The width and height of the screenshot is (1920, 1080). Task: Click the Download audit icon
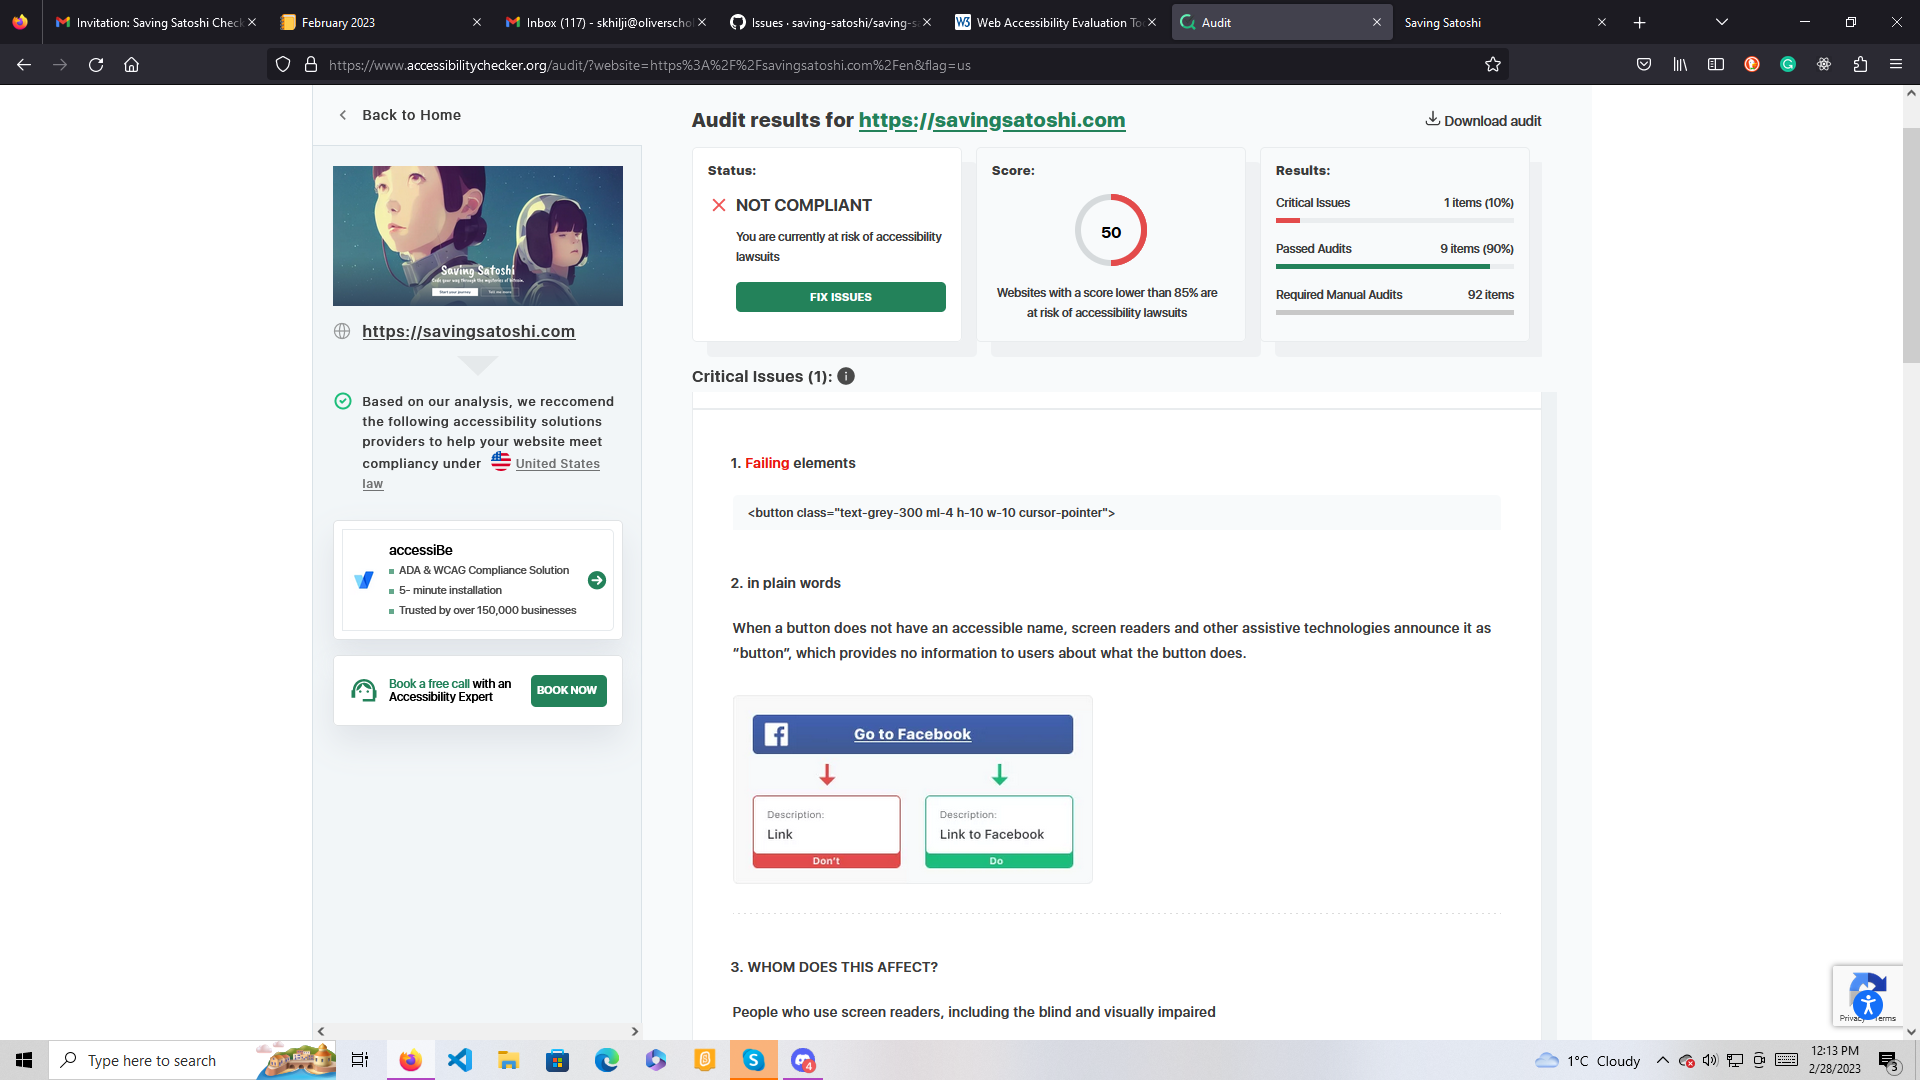point(1433,119)
